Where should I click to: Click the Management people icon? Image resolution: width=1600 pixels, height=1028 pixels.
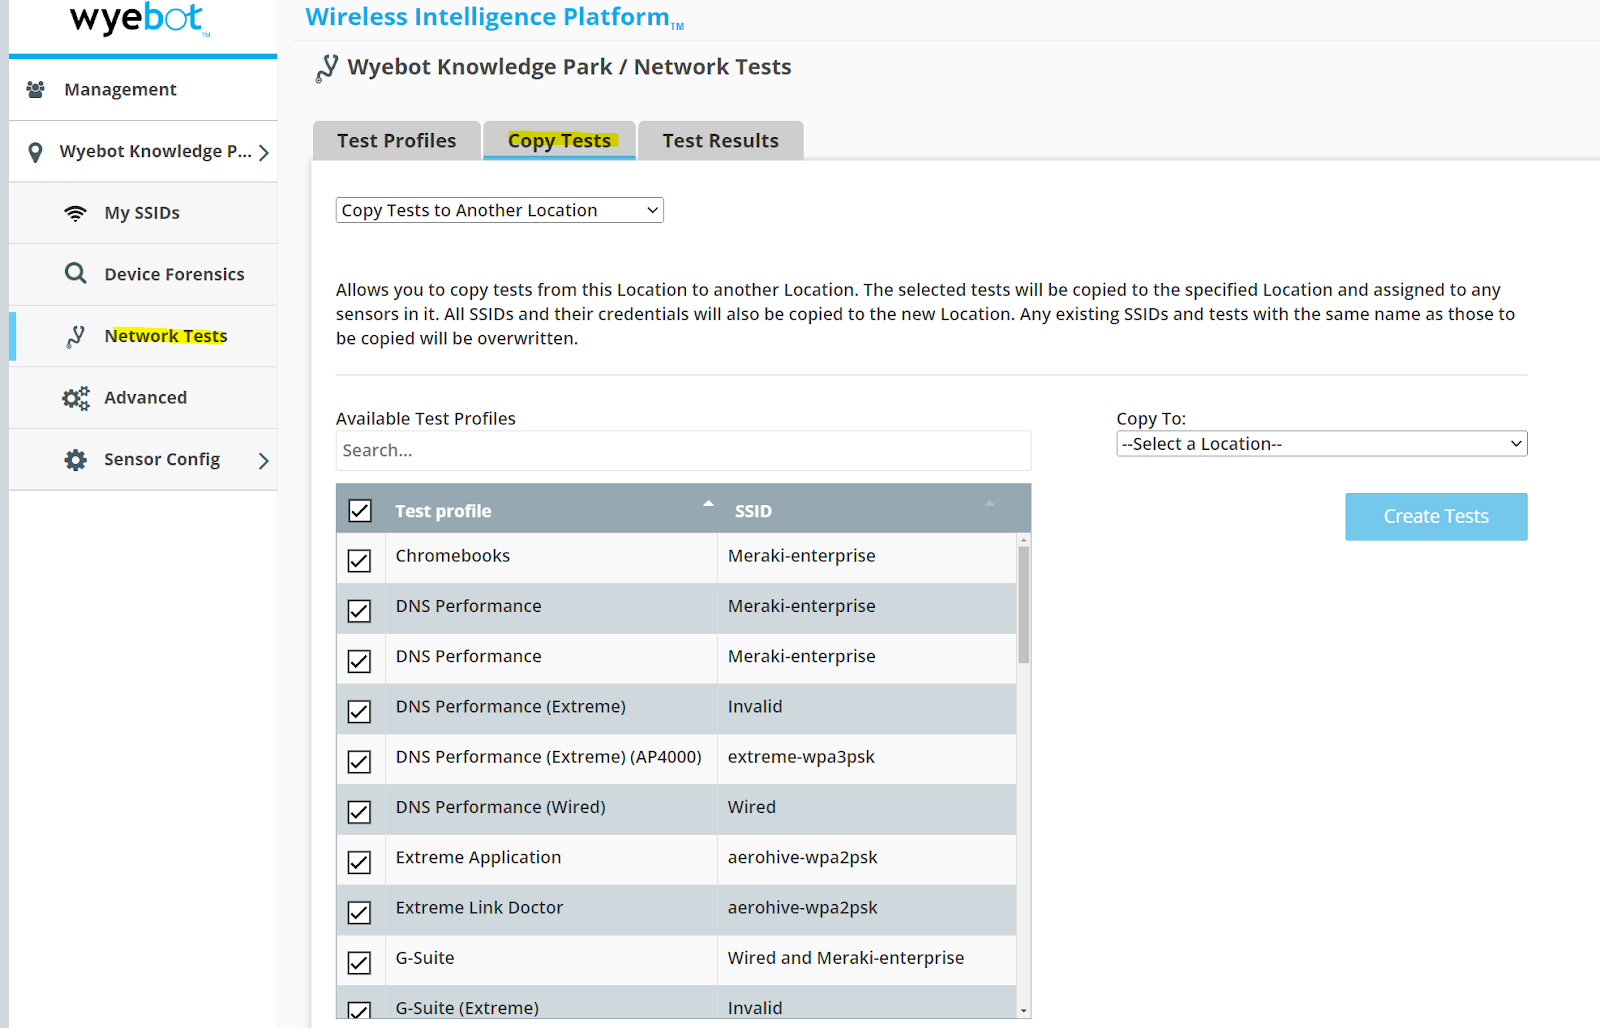(x=36, y=90)
